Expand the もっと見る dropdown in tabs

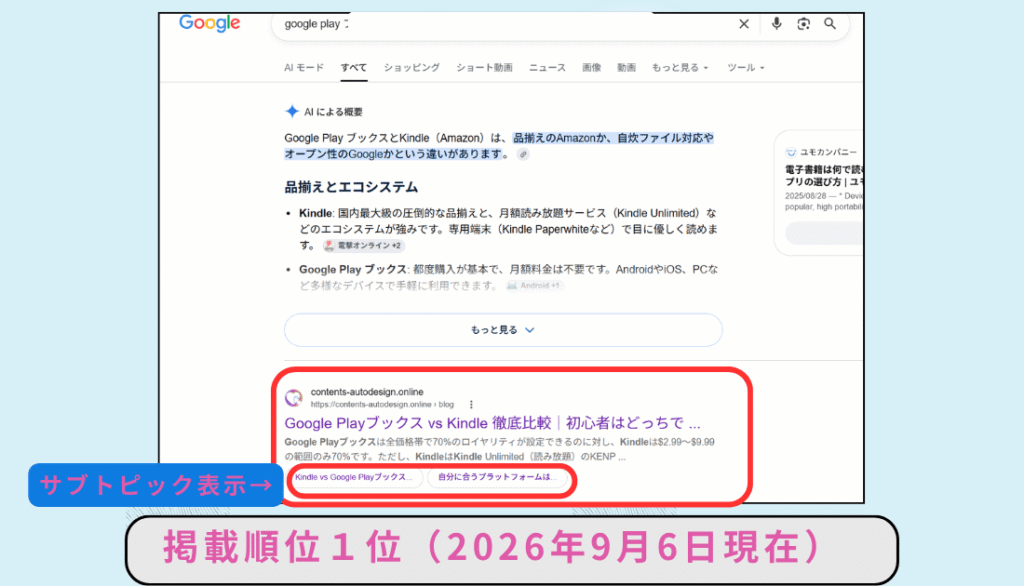680,67
